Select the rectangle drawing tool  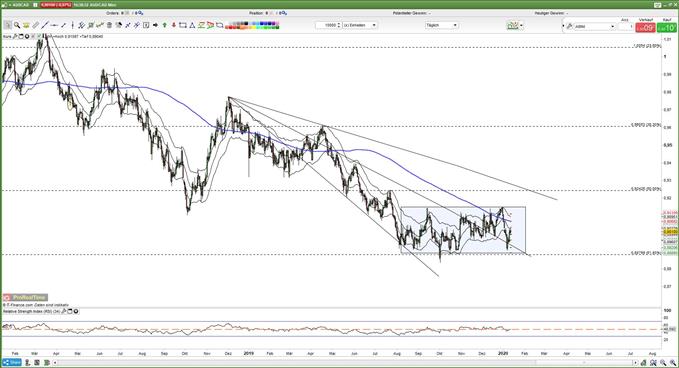click(x=183, y=25)
